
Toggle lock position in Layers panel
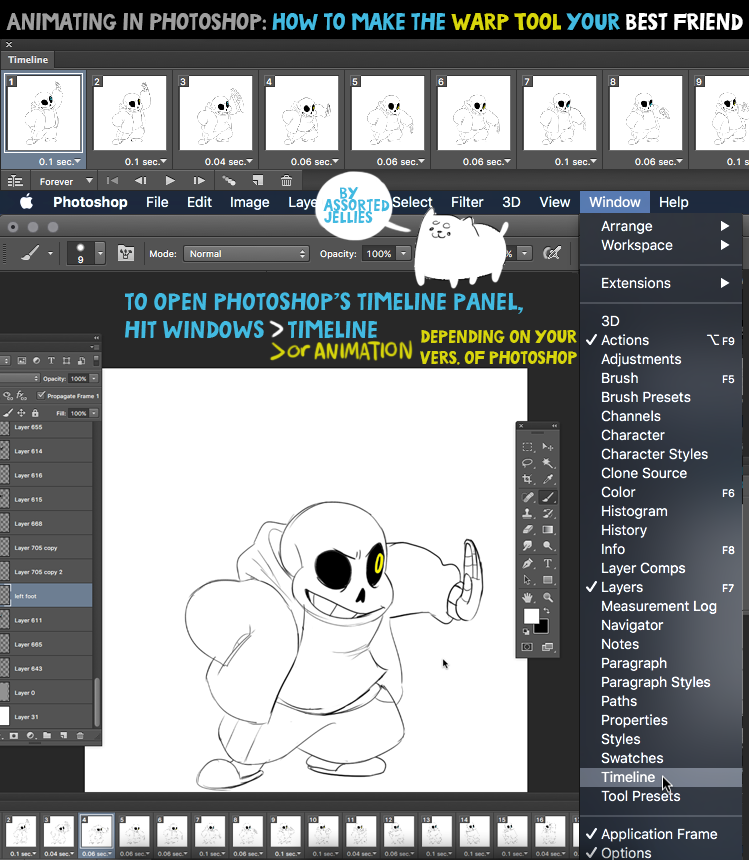tap(21, 413)
